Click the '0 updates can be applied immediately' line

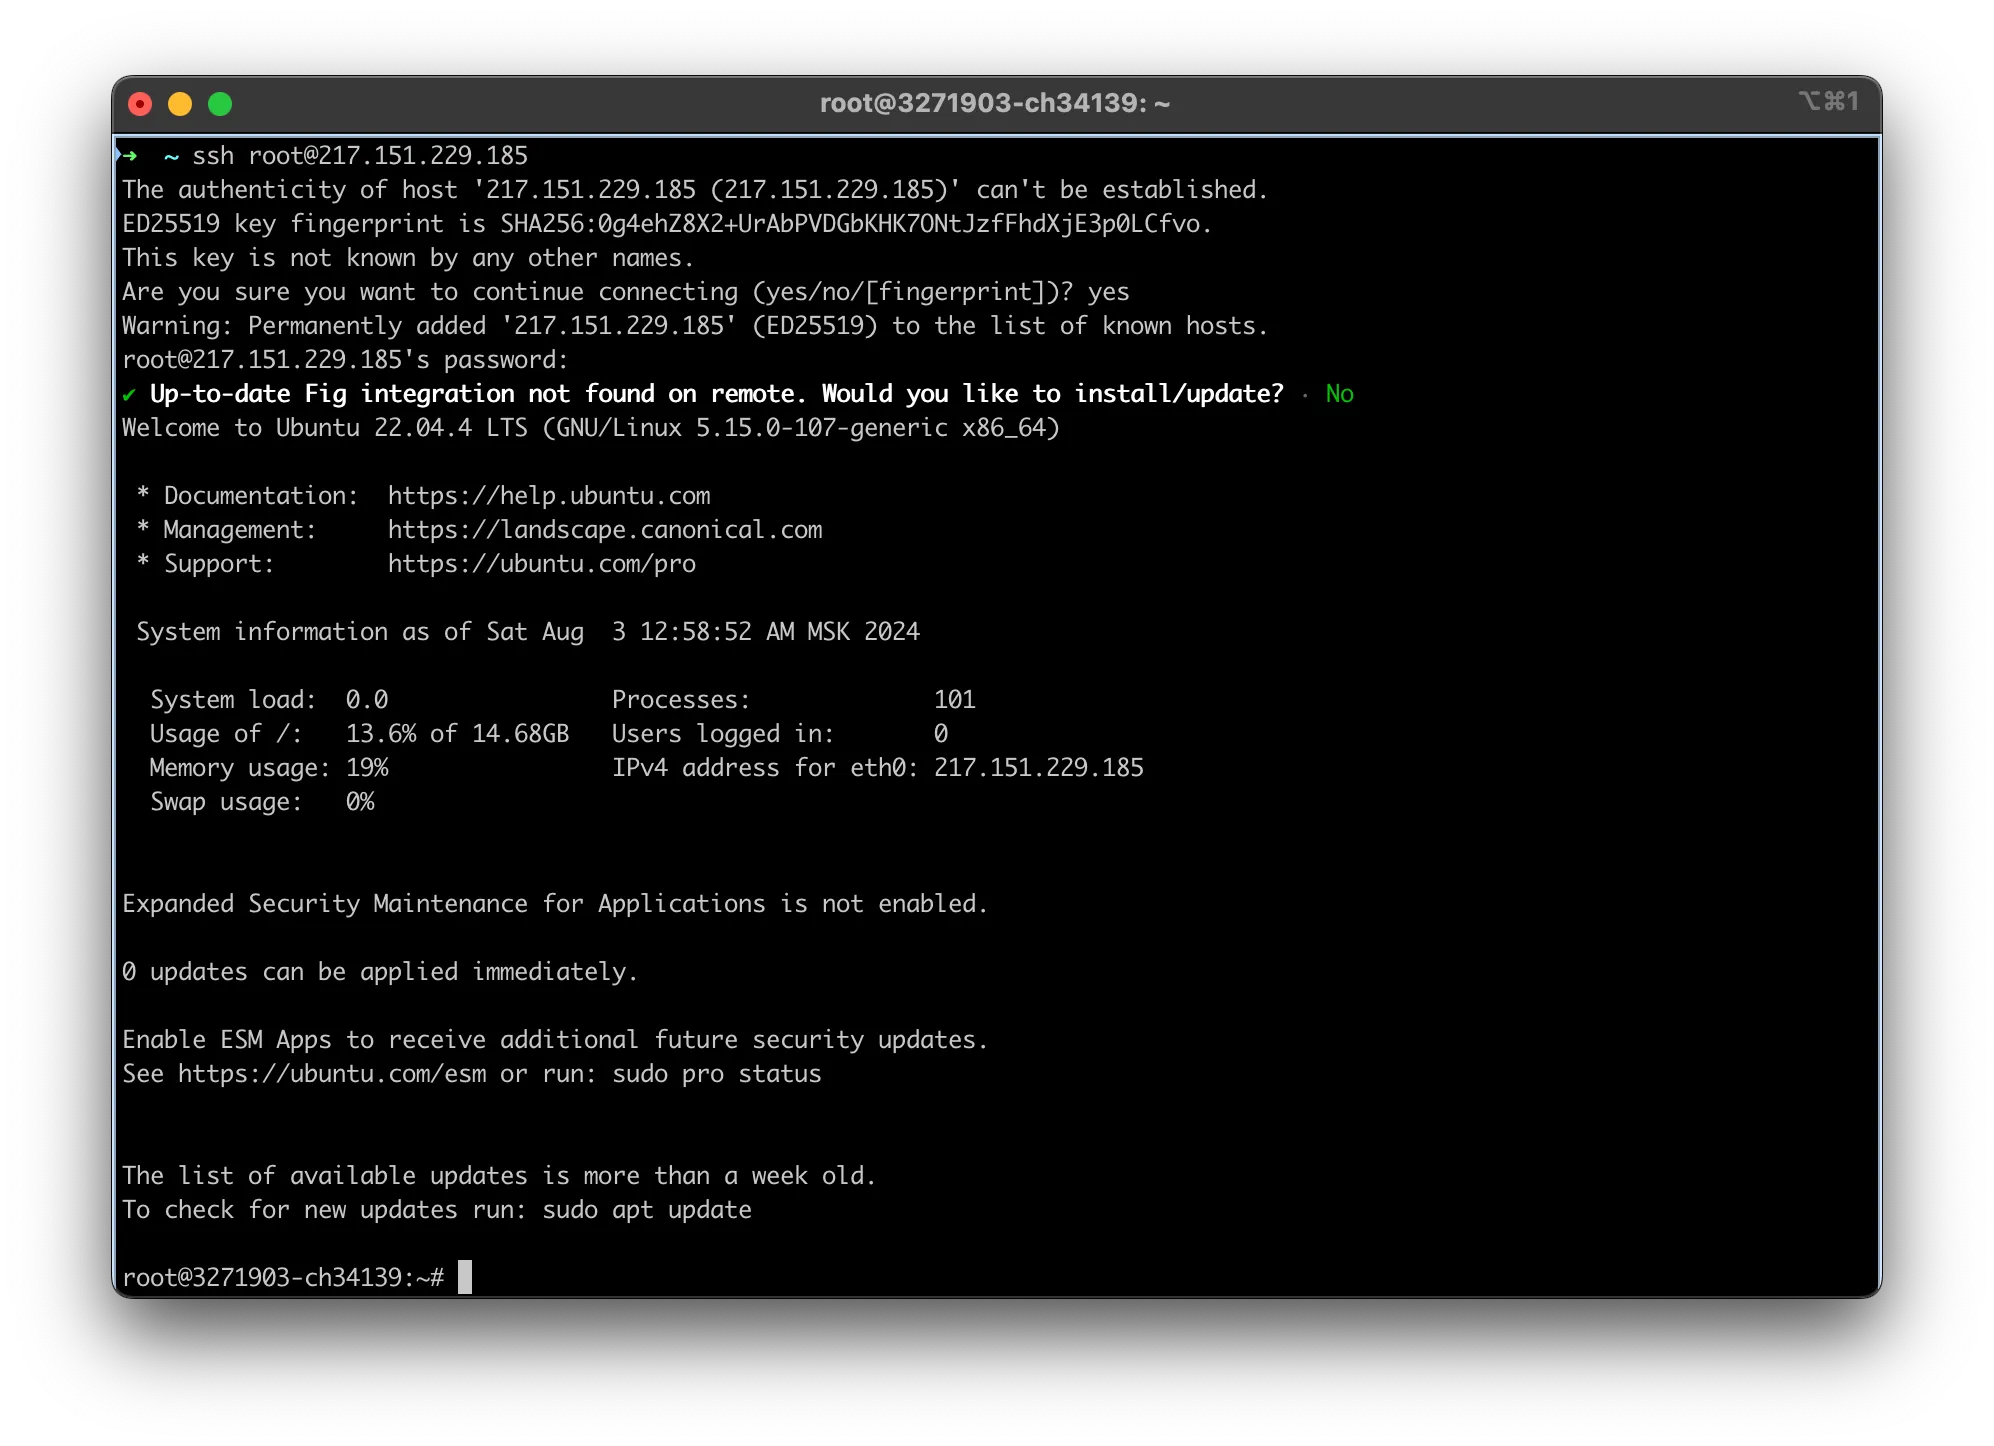click(x=380, y=972)
